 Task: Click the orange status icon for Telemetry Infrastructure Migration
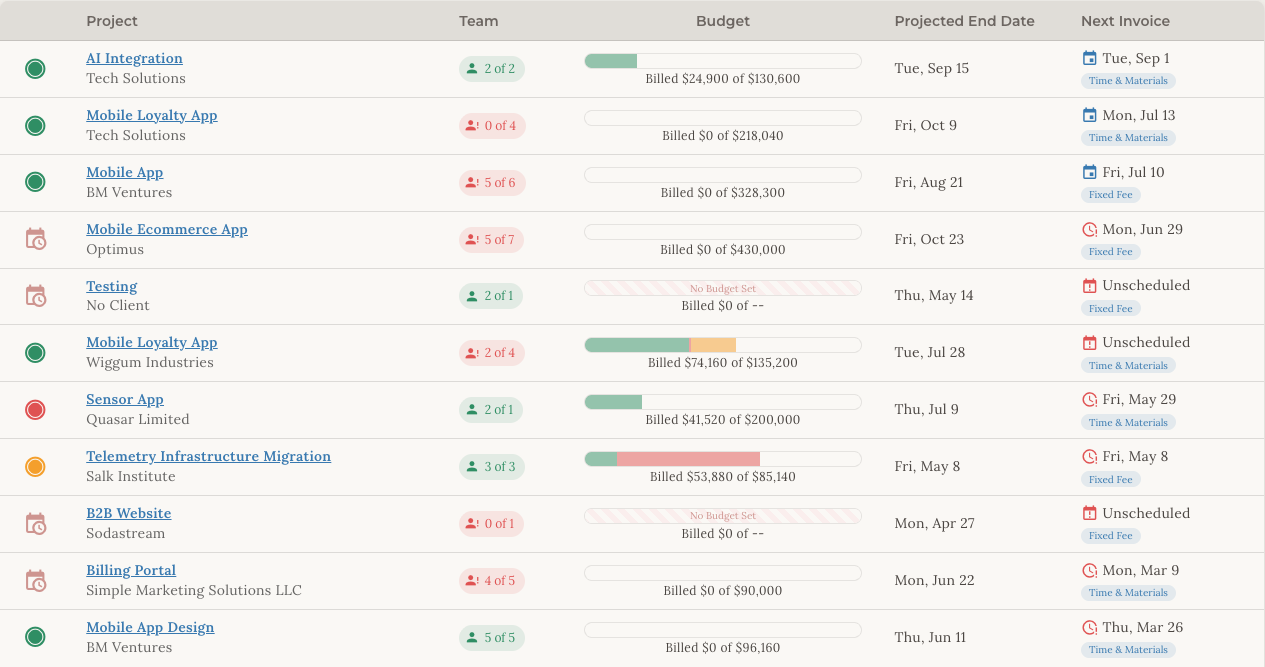click(x=35, y=467)
